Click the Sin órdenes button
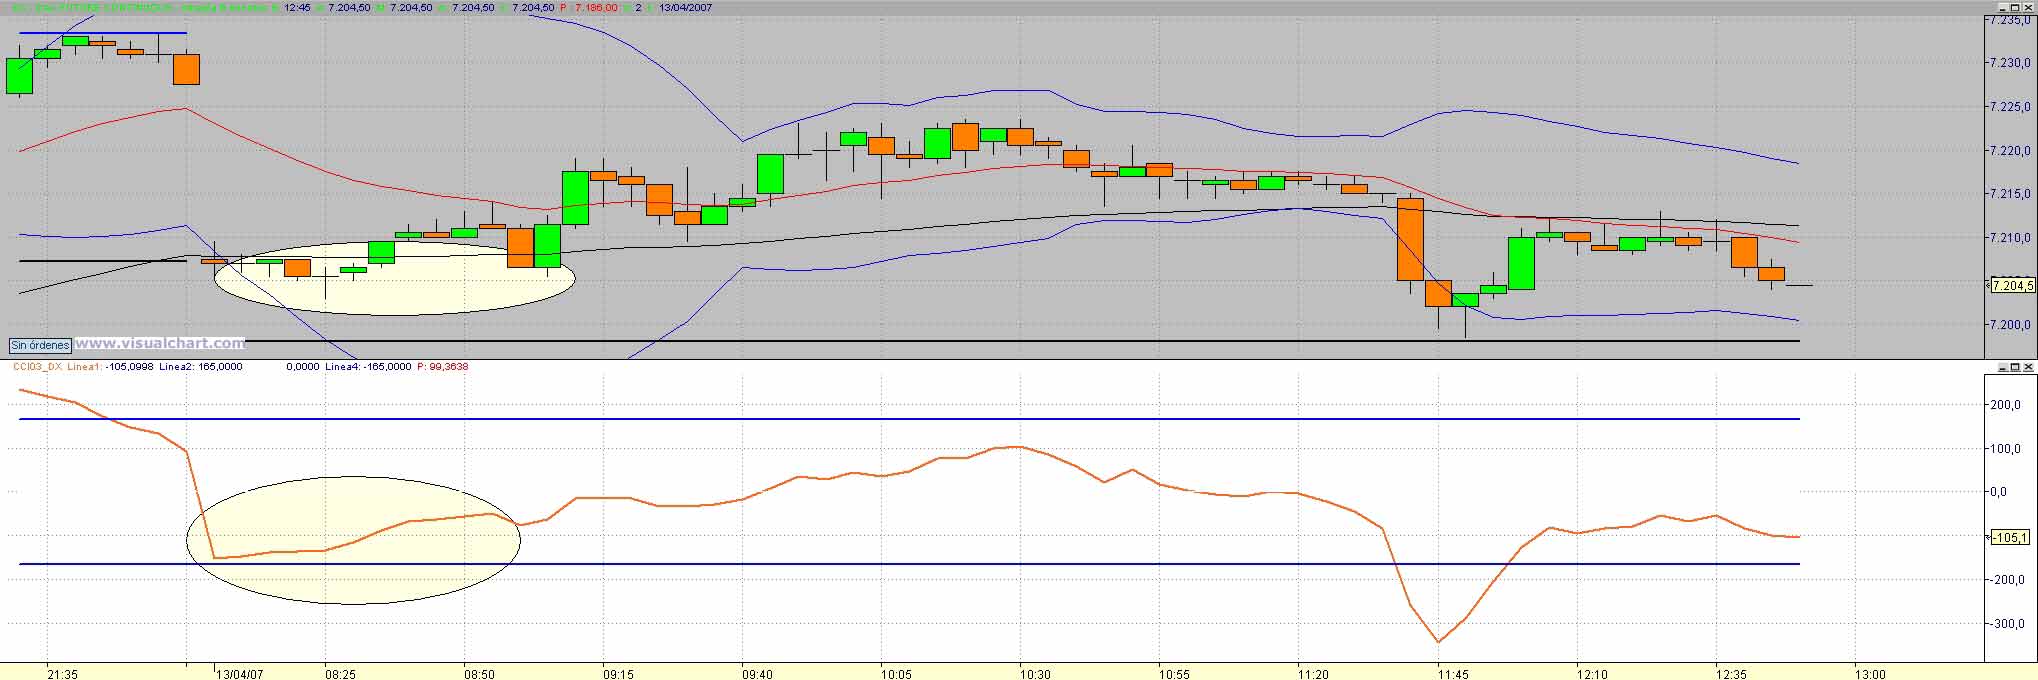The image size is (2038, 680). pos(40,345)
